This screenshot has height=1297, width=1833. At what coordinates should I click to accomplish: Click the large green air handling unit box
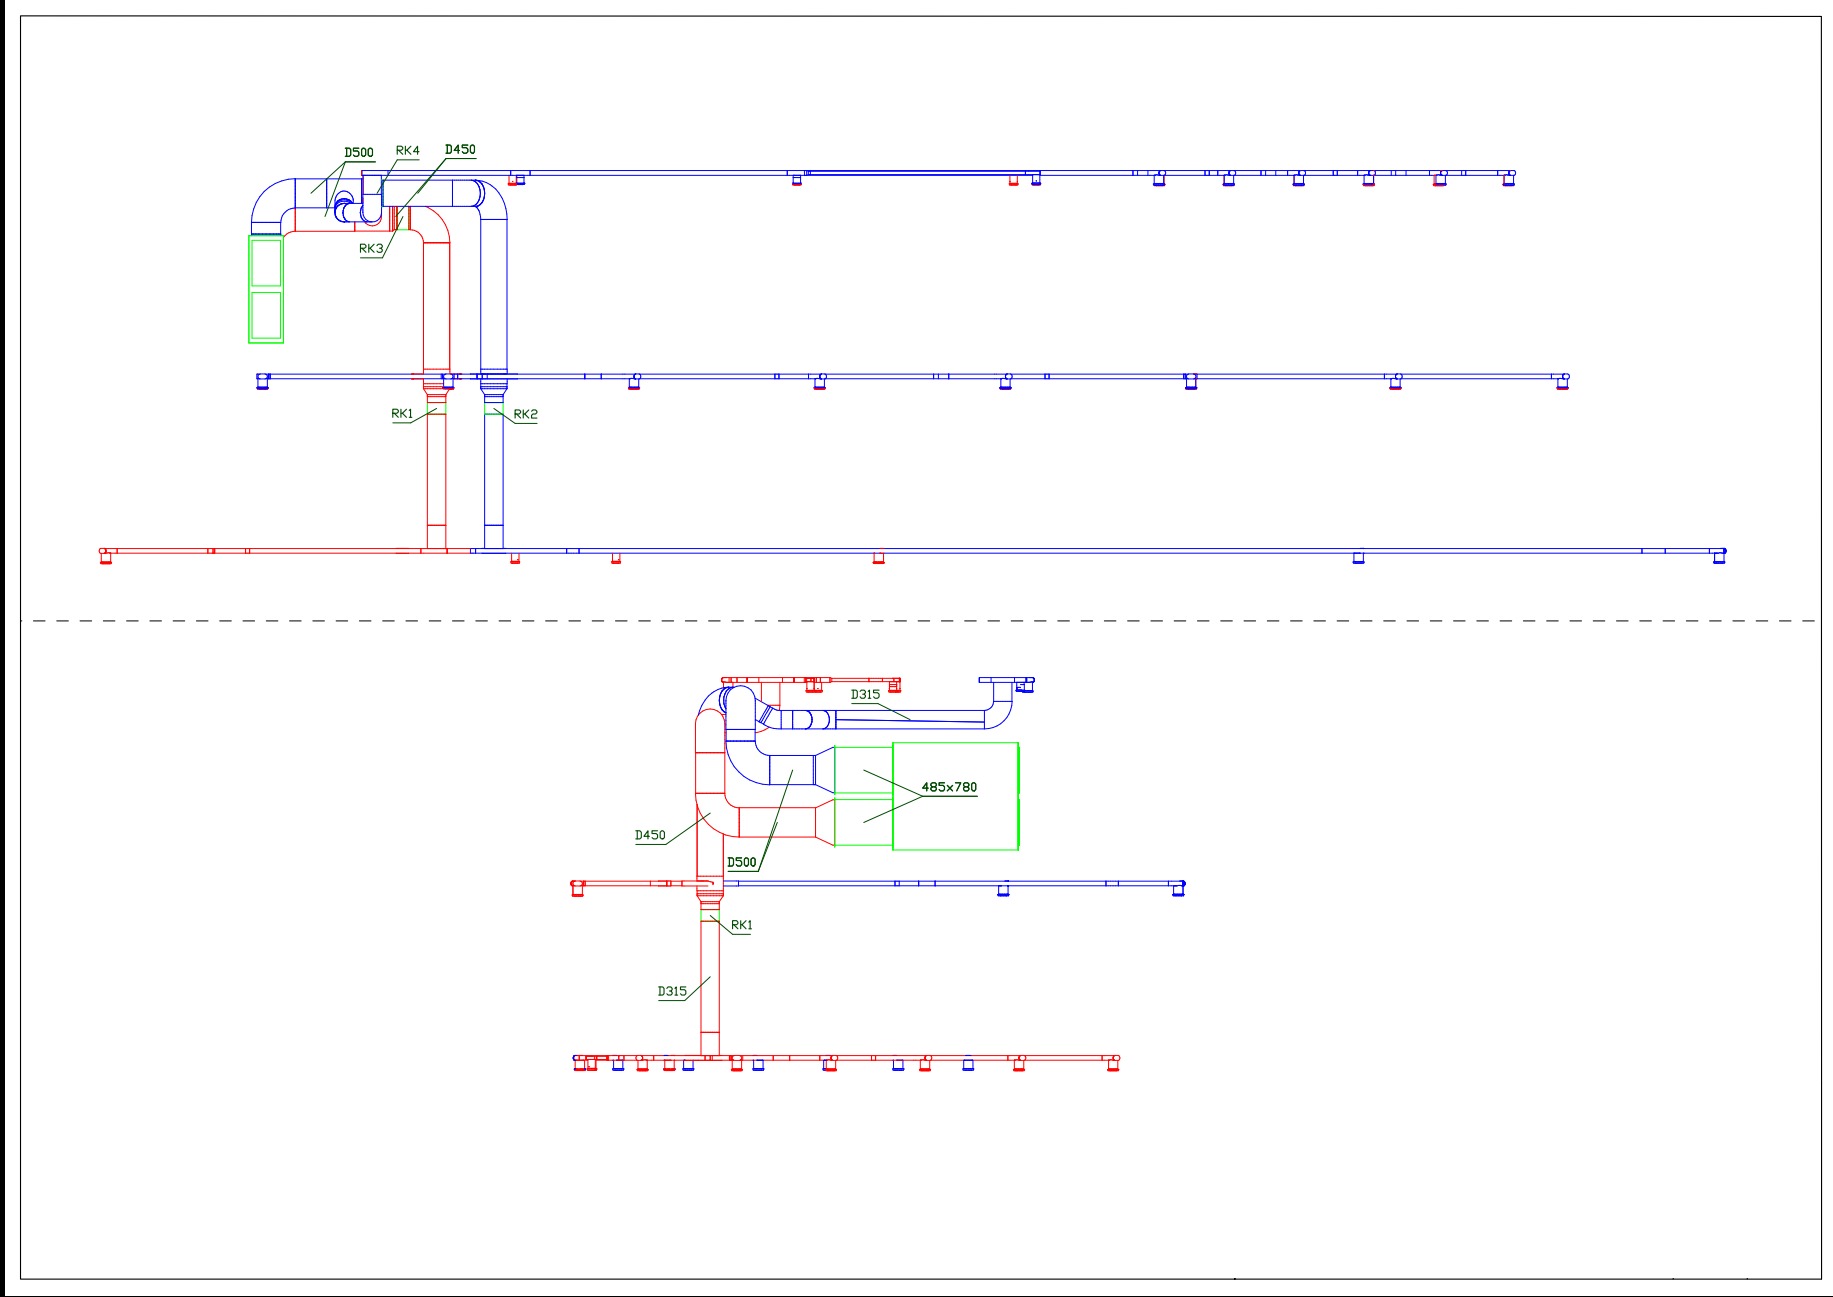pyautogui.click(x=955, y=796)
